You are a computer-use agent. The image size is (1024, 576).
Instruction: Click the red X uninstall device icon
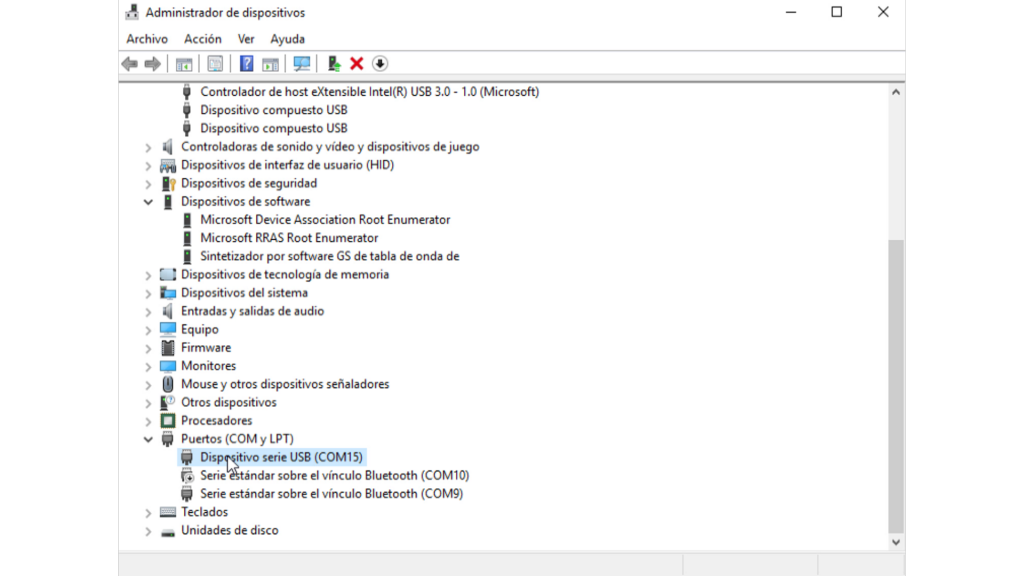tap(357, 64)
